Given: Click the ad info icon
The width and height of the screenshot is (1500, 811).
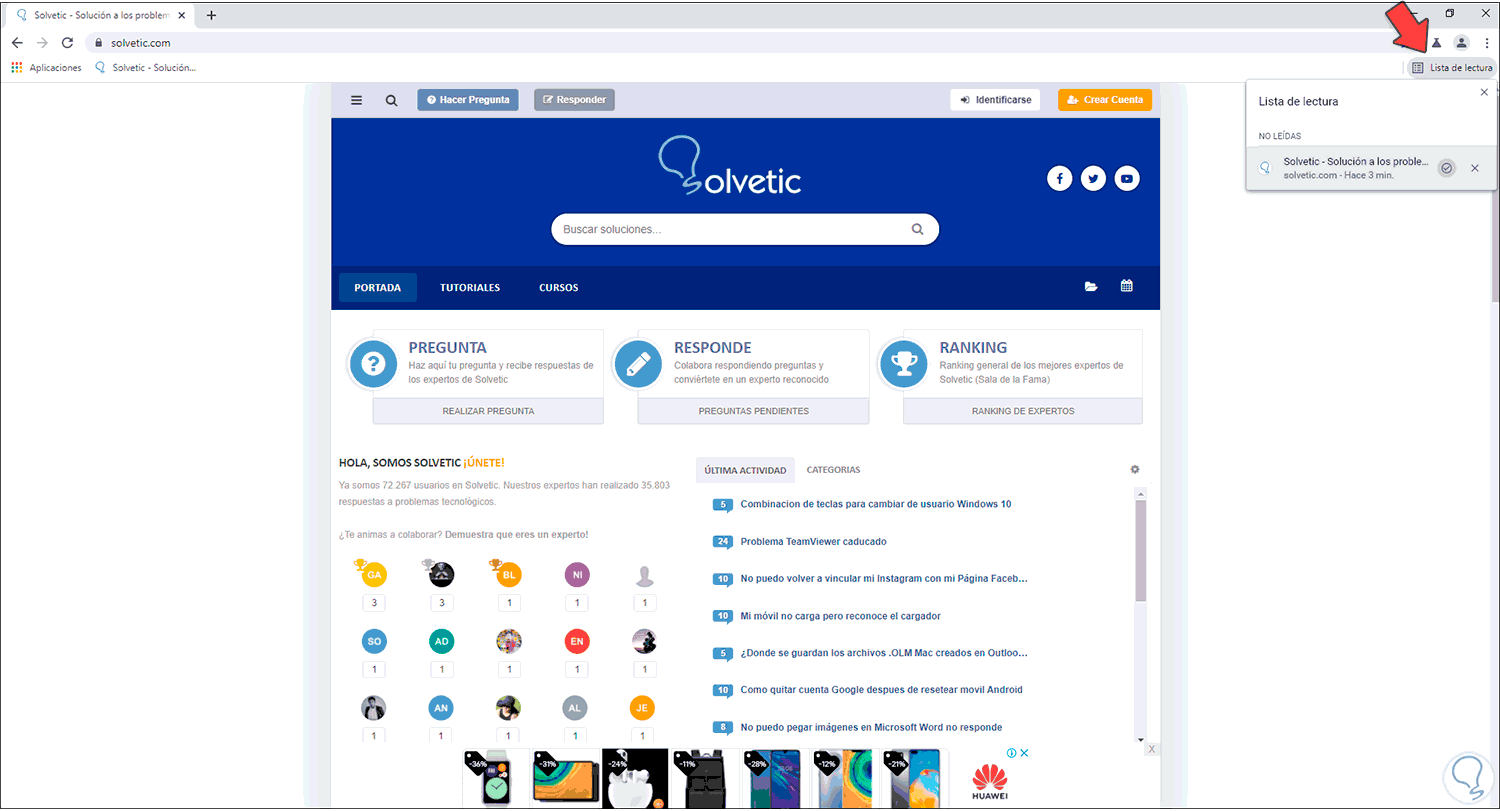Looking at the screenshot, I should click(1012, 753).
